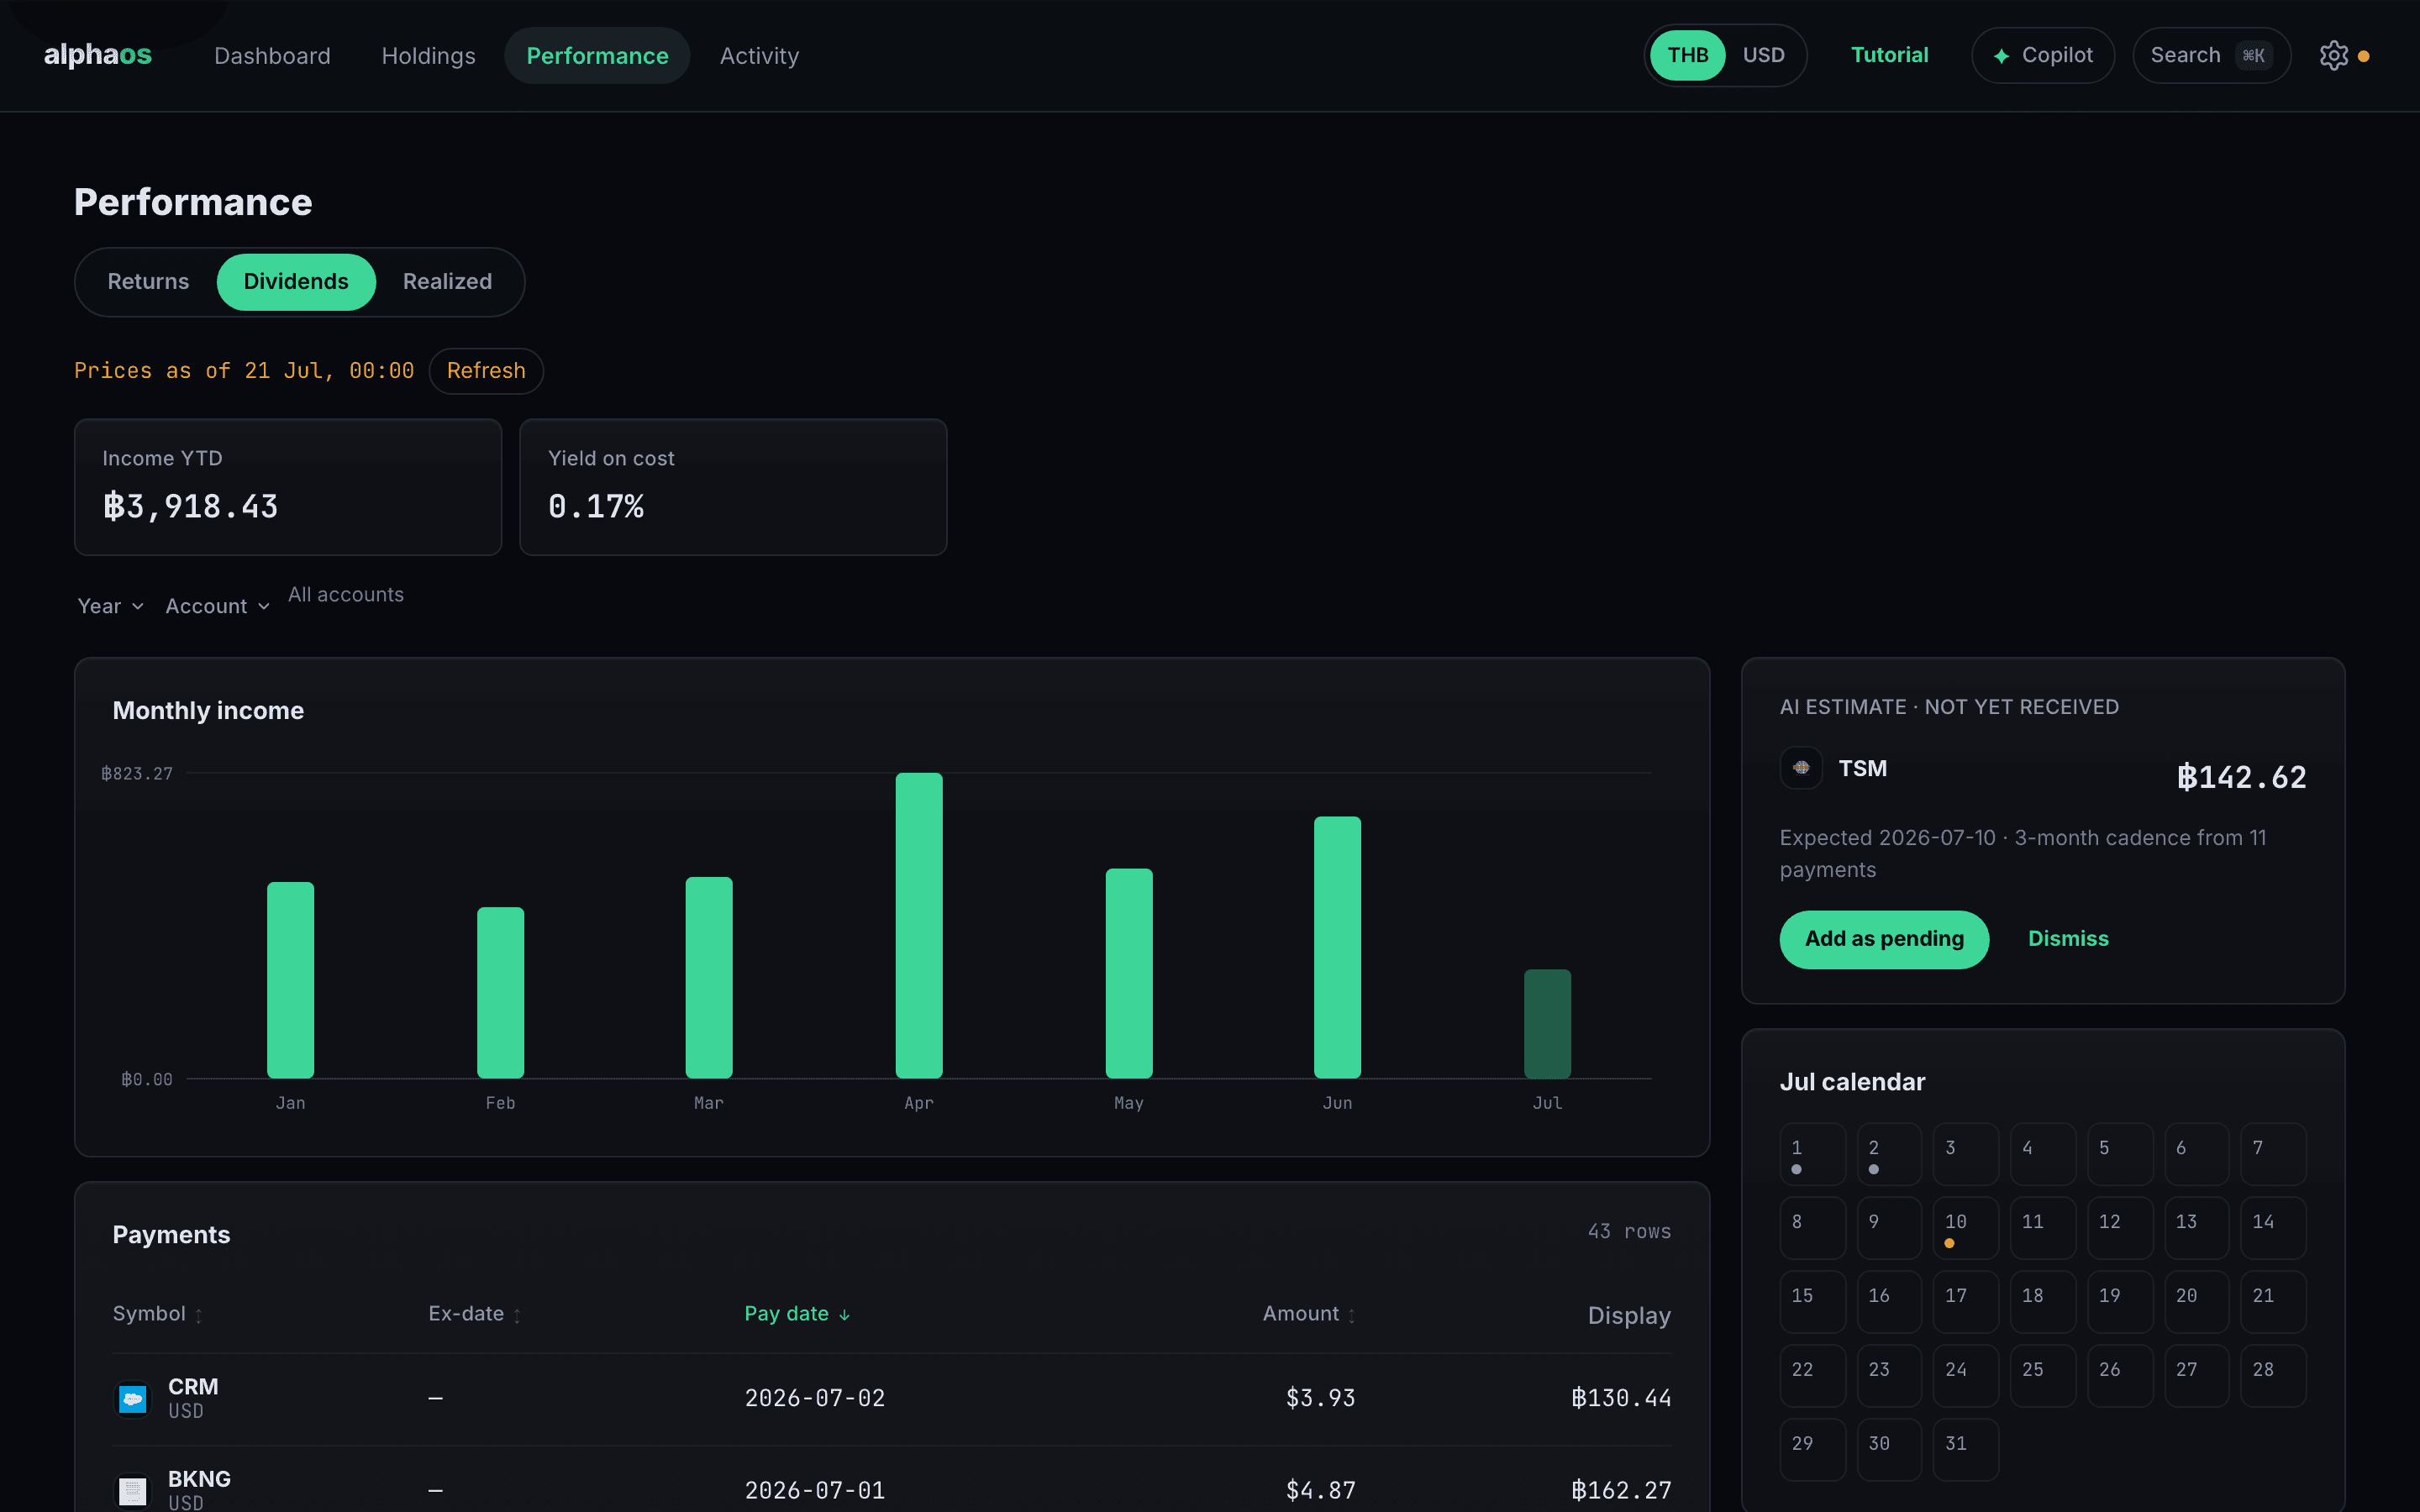Select July 15 in calendar
The image size is (2420, 1512).
pyautogui.click(x=1812, y=1302)
